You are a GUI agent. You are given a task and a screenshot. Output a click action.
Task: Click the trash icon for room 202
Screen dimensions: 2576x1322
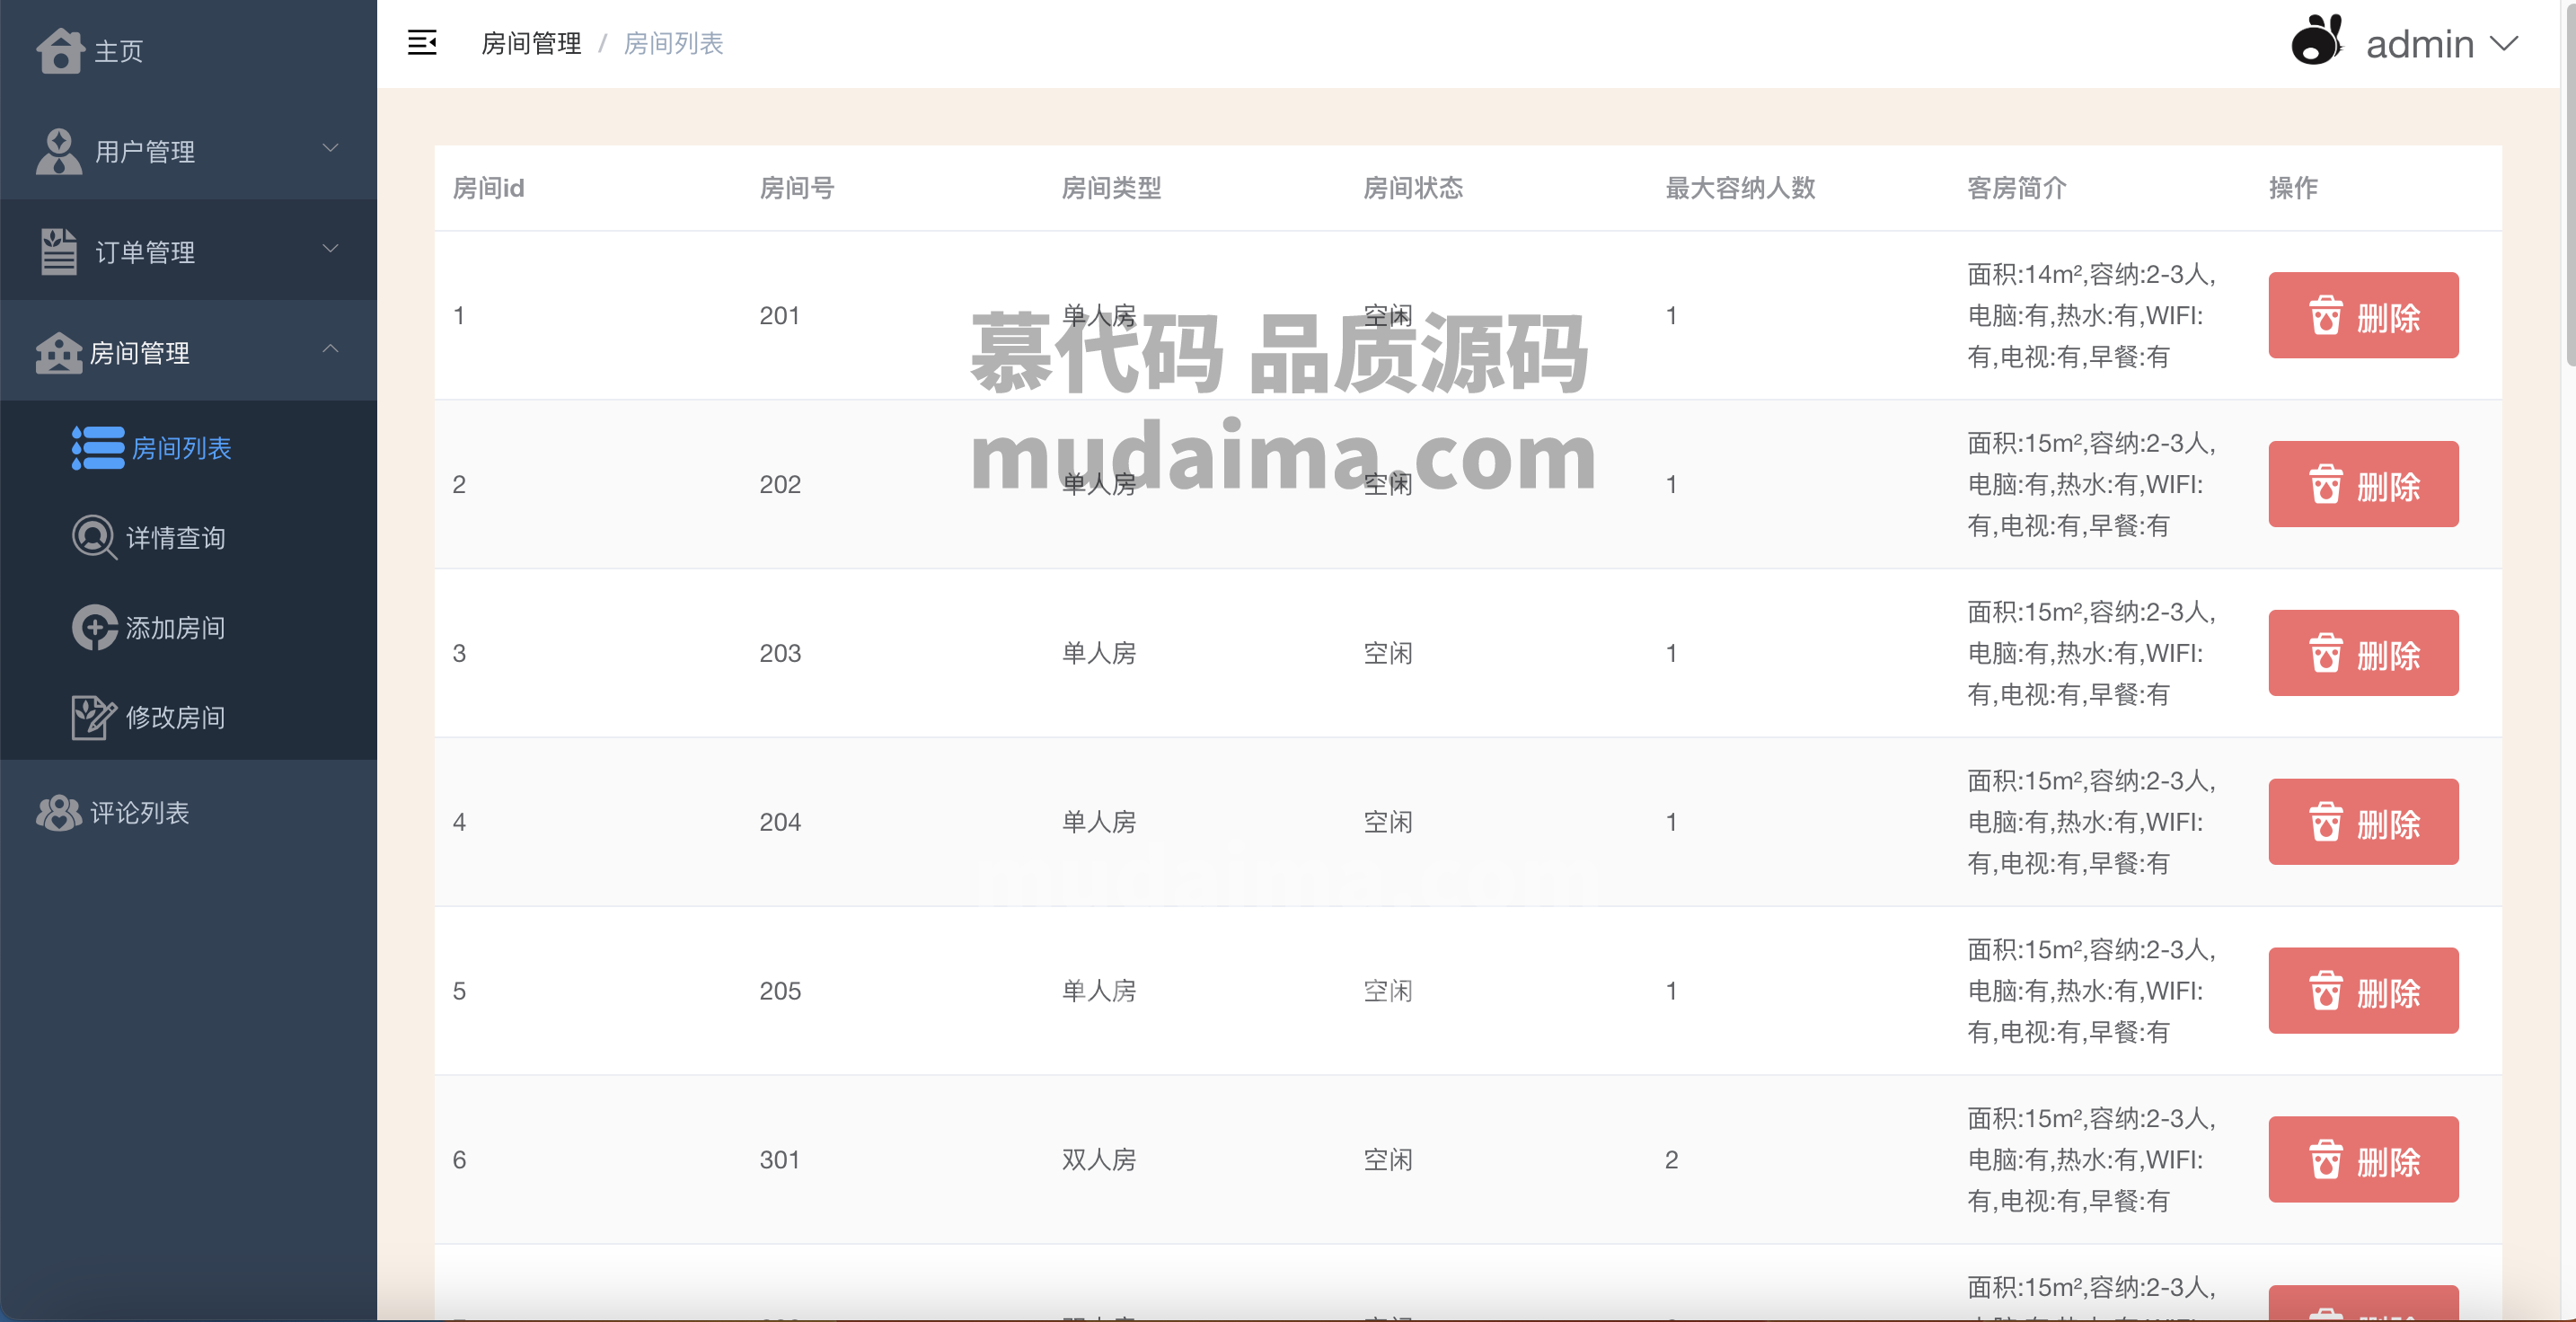2325,485
